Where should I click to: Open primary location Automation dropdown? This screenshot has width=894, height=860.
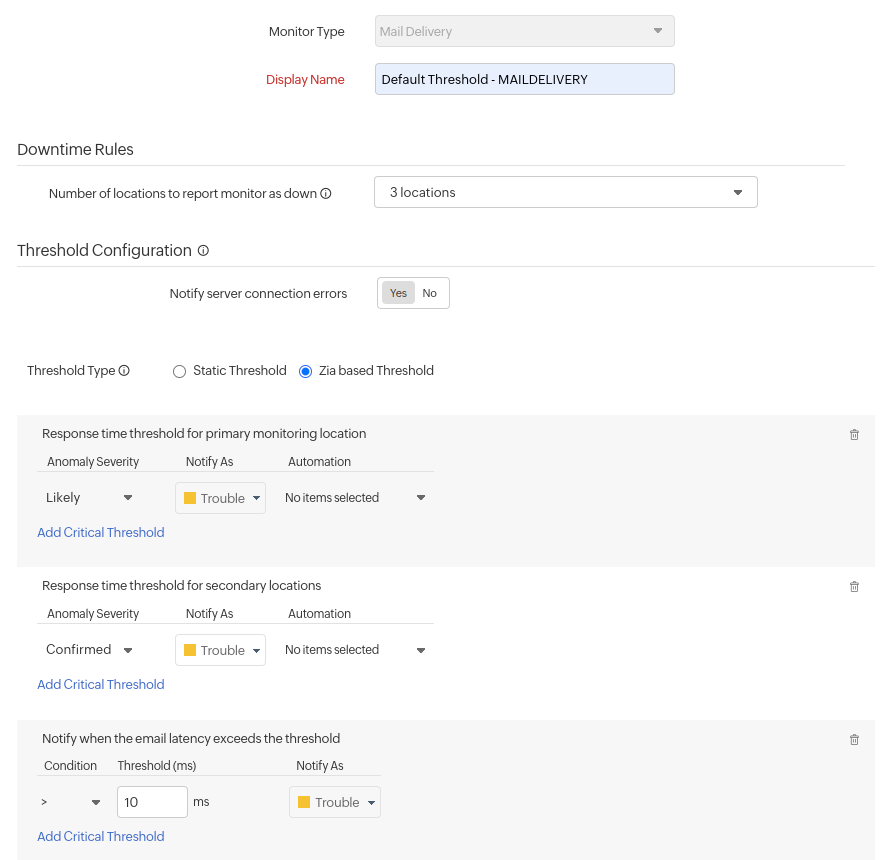click(x=355, y=498)
